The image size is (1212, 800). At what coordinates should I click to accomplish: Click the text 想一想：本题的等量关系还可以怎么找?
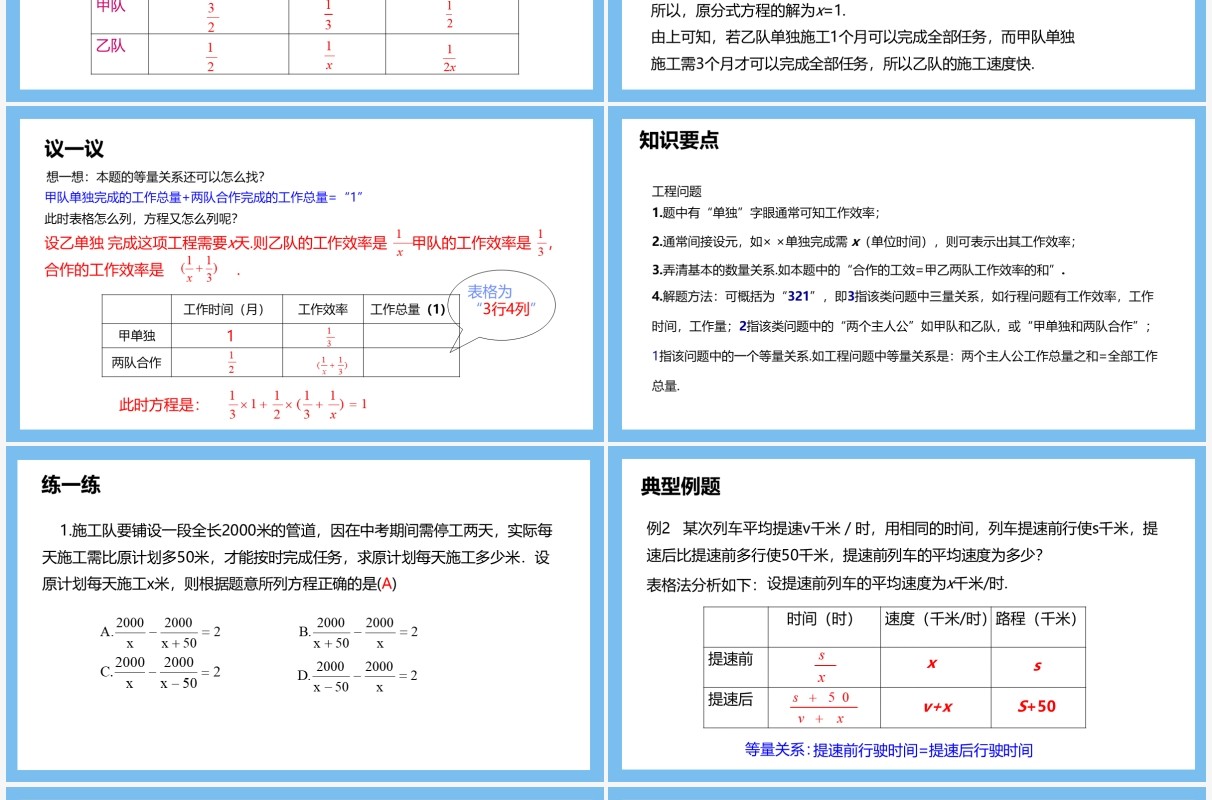pyautogui.click(x=155, y=177)
